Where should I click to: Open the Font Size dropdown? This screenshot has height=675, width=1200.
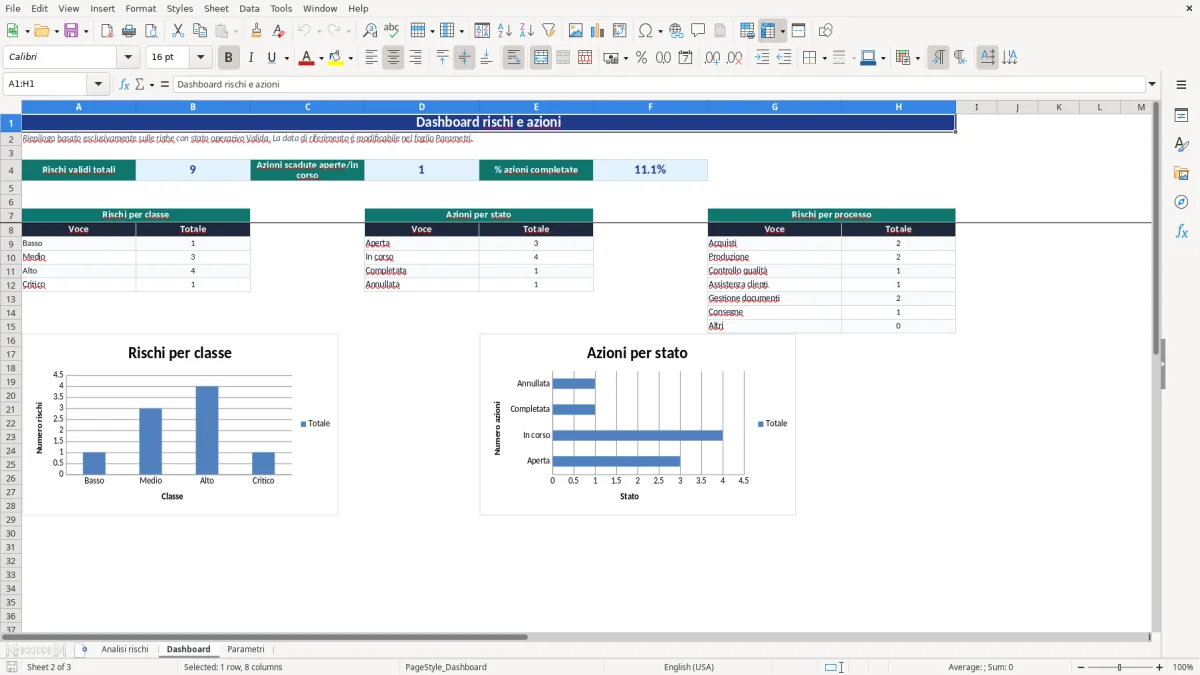(x=200, y=58)
